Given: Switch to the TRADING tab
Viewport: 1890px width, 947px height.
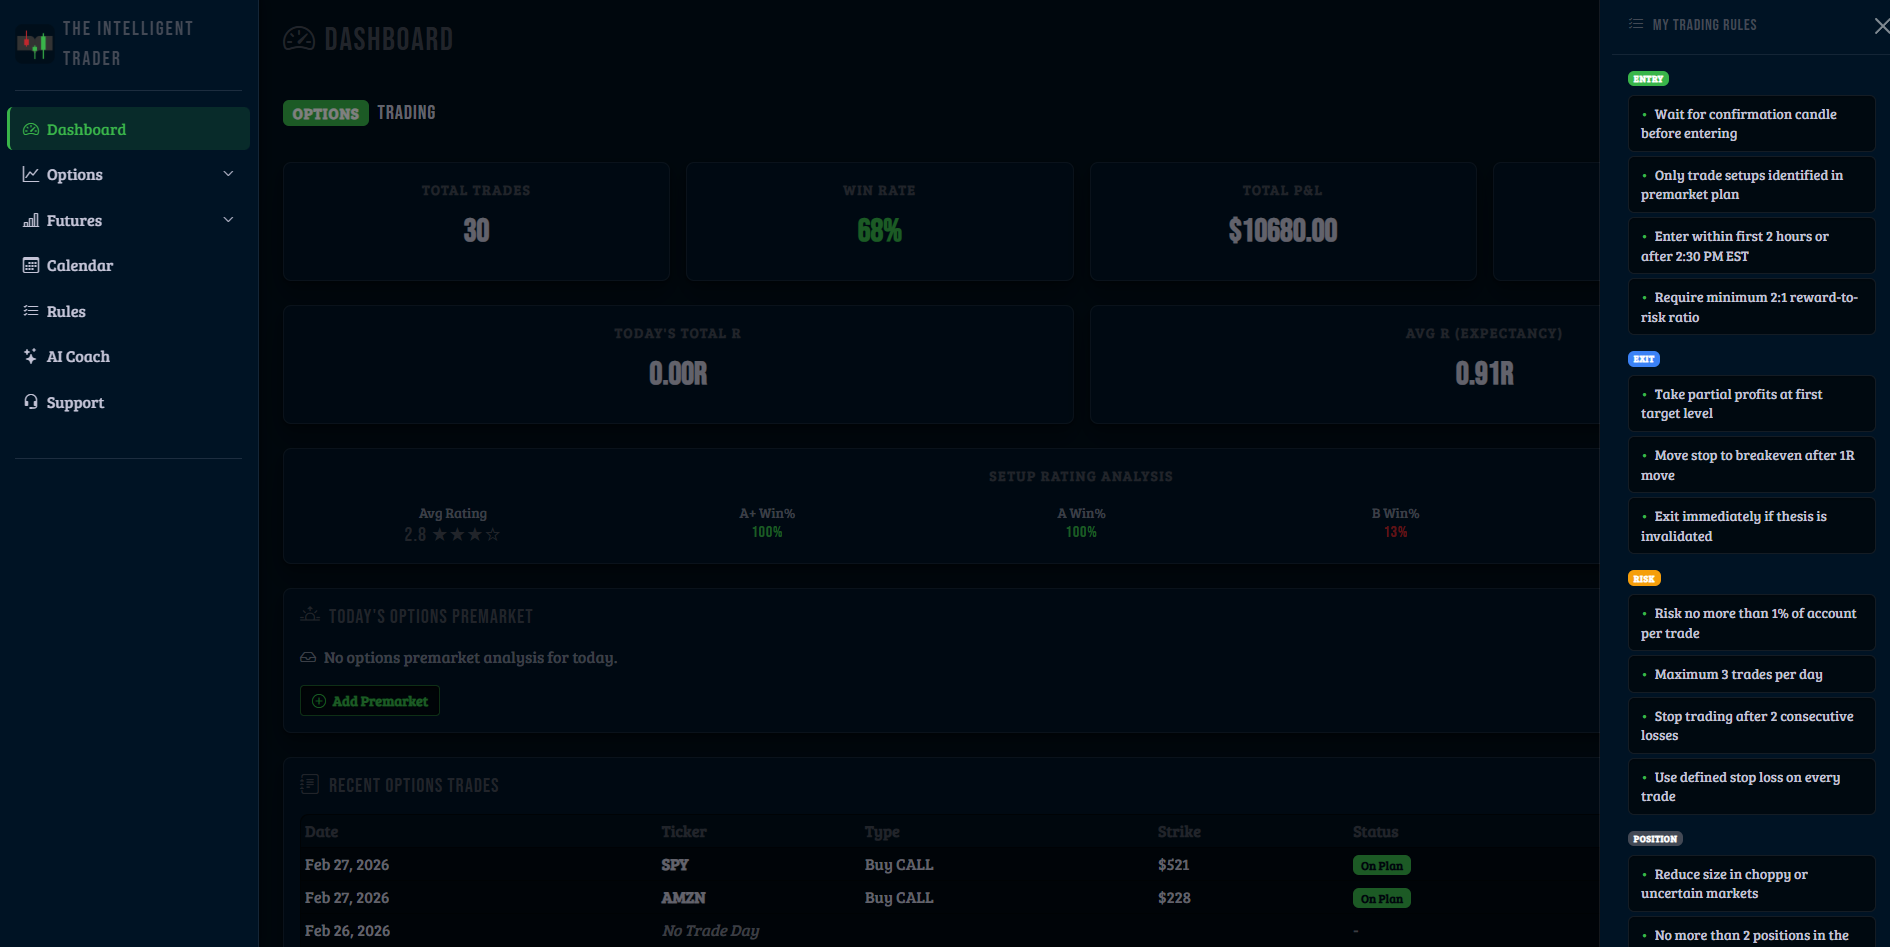Looking at the screenshot, I should (x=407, y=112).
